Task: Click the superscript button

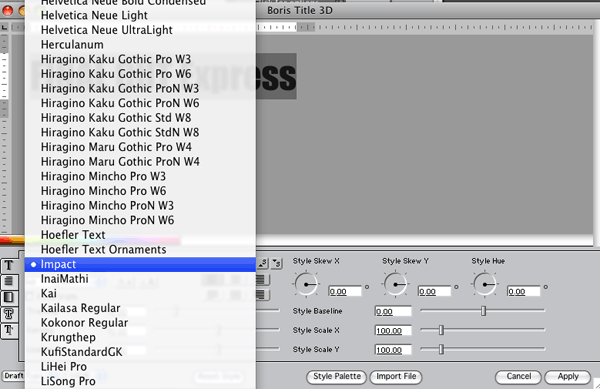Action: (x=263, y=263)
